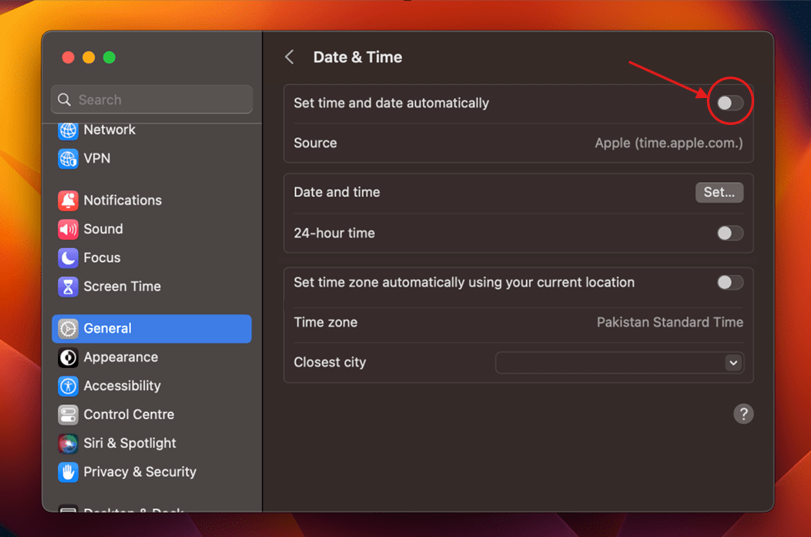Open Appearance label in sidebar
The width and height of the screenshot is (811, 537).
point(121,357)
